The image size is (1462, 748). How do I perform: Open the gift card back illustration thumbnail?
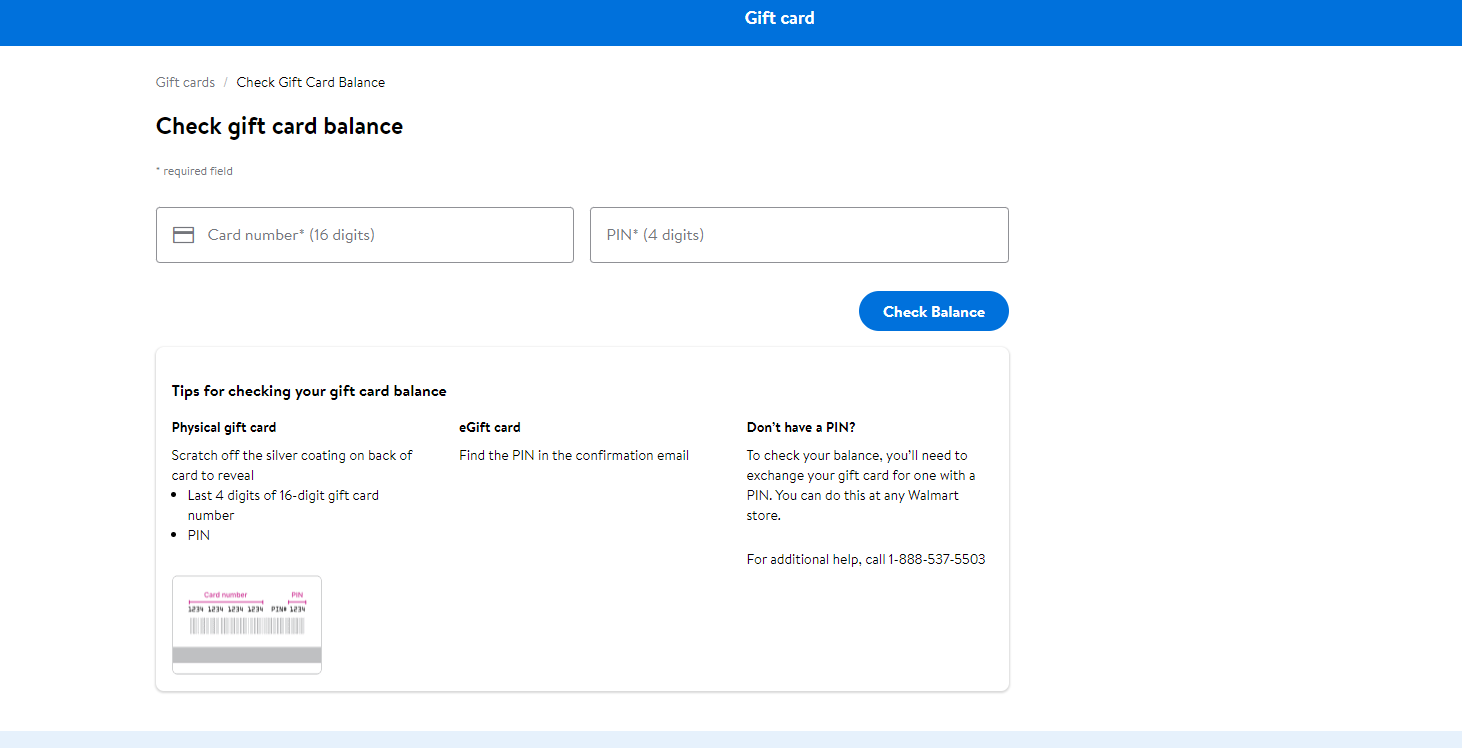point(247,624)
